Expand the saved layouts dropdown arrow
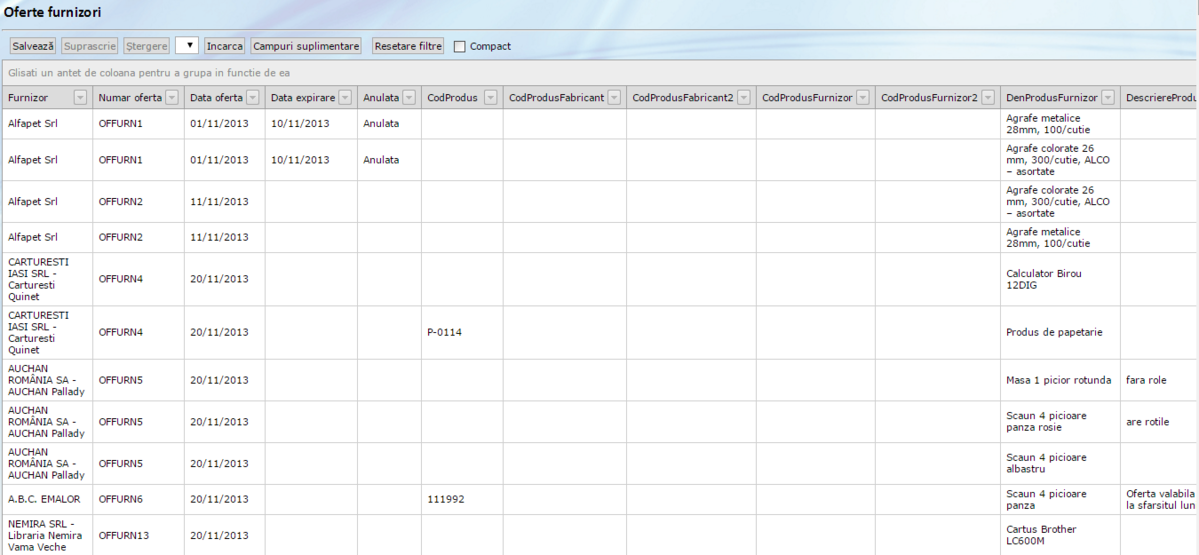 [x=190, y=46]
